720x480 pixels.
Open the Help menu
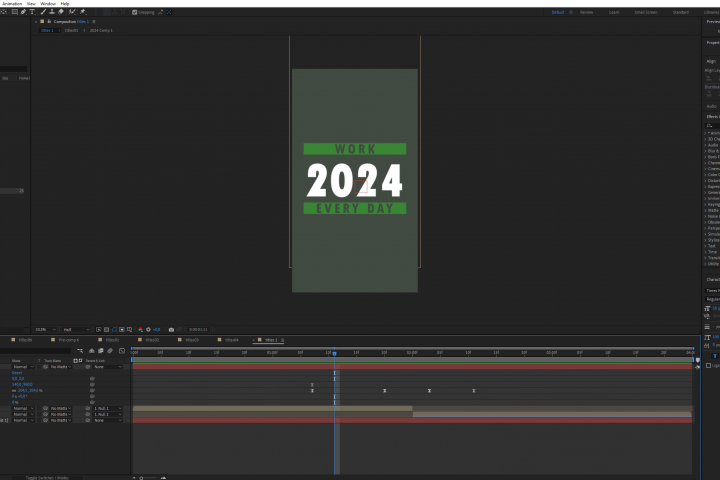click(x=65, y=4)
